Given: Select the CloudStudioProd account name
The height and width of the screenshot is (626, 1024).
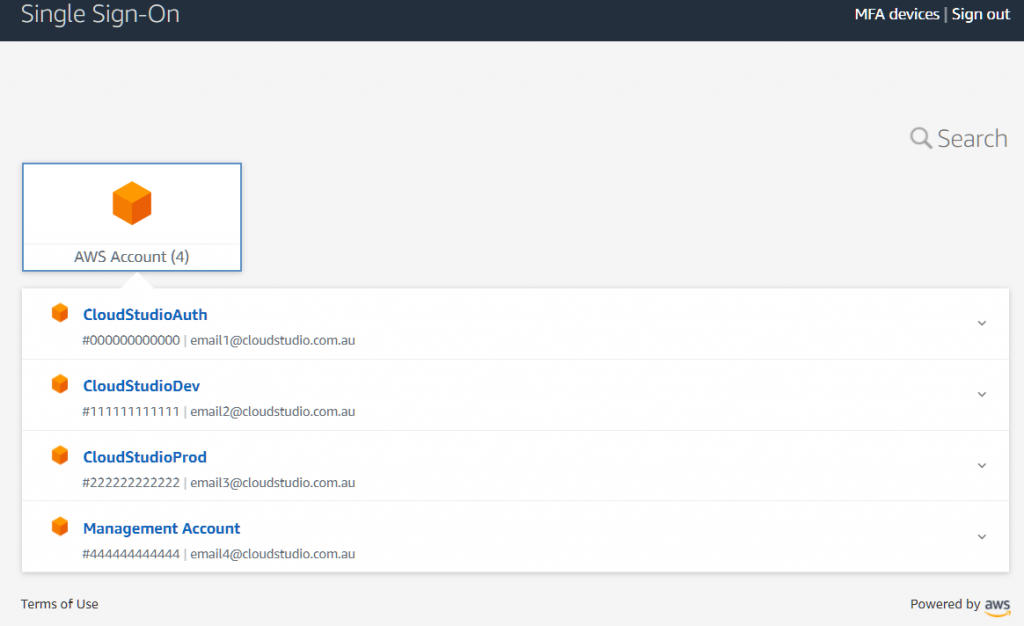Looking at the screenshot, I should click(x=144, y=457).
